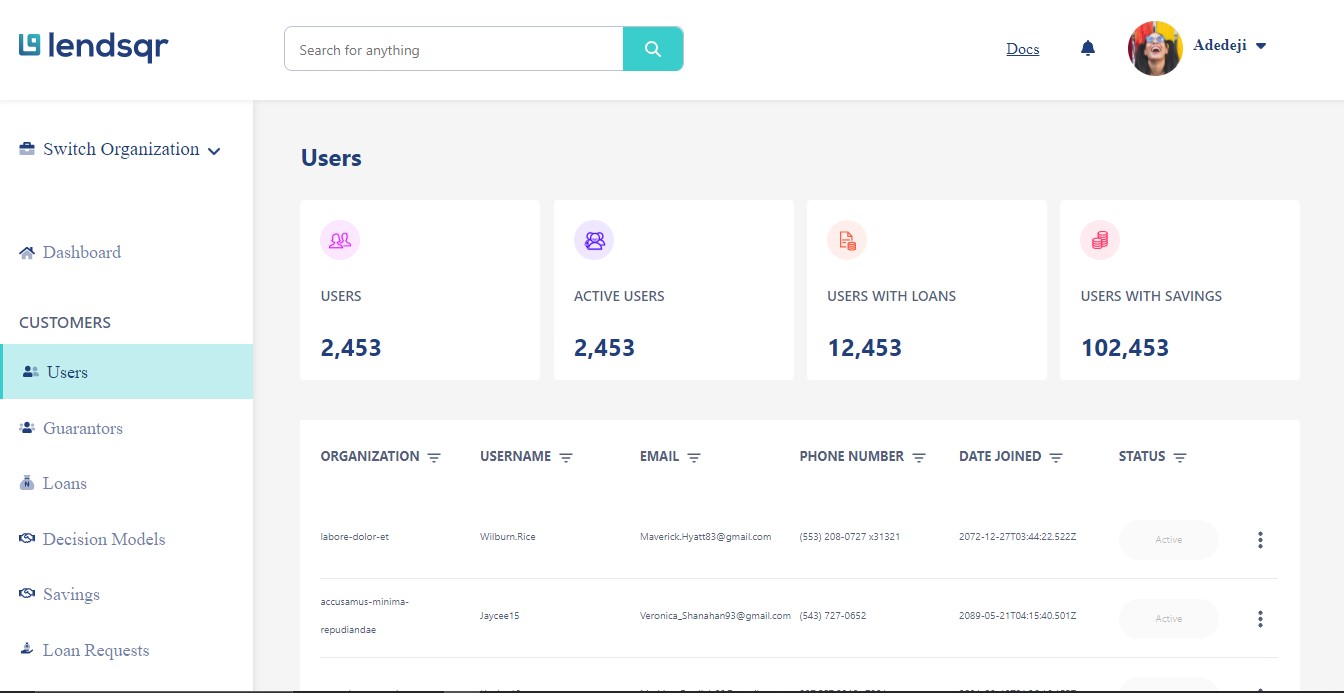Click the user avatar picture
The image size is (1344, 693).
pos(1155,48)
